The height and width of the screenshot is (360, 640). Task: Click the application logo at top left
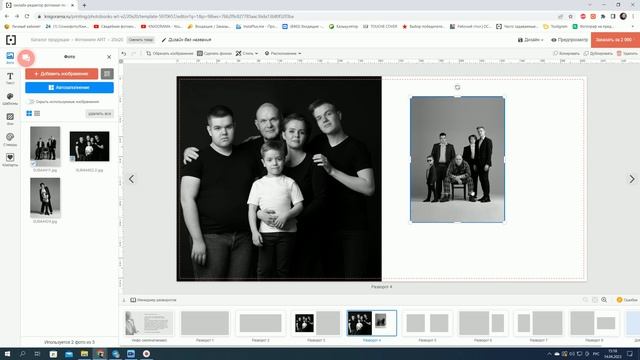(11, 40)
